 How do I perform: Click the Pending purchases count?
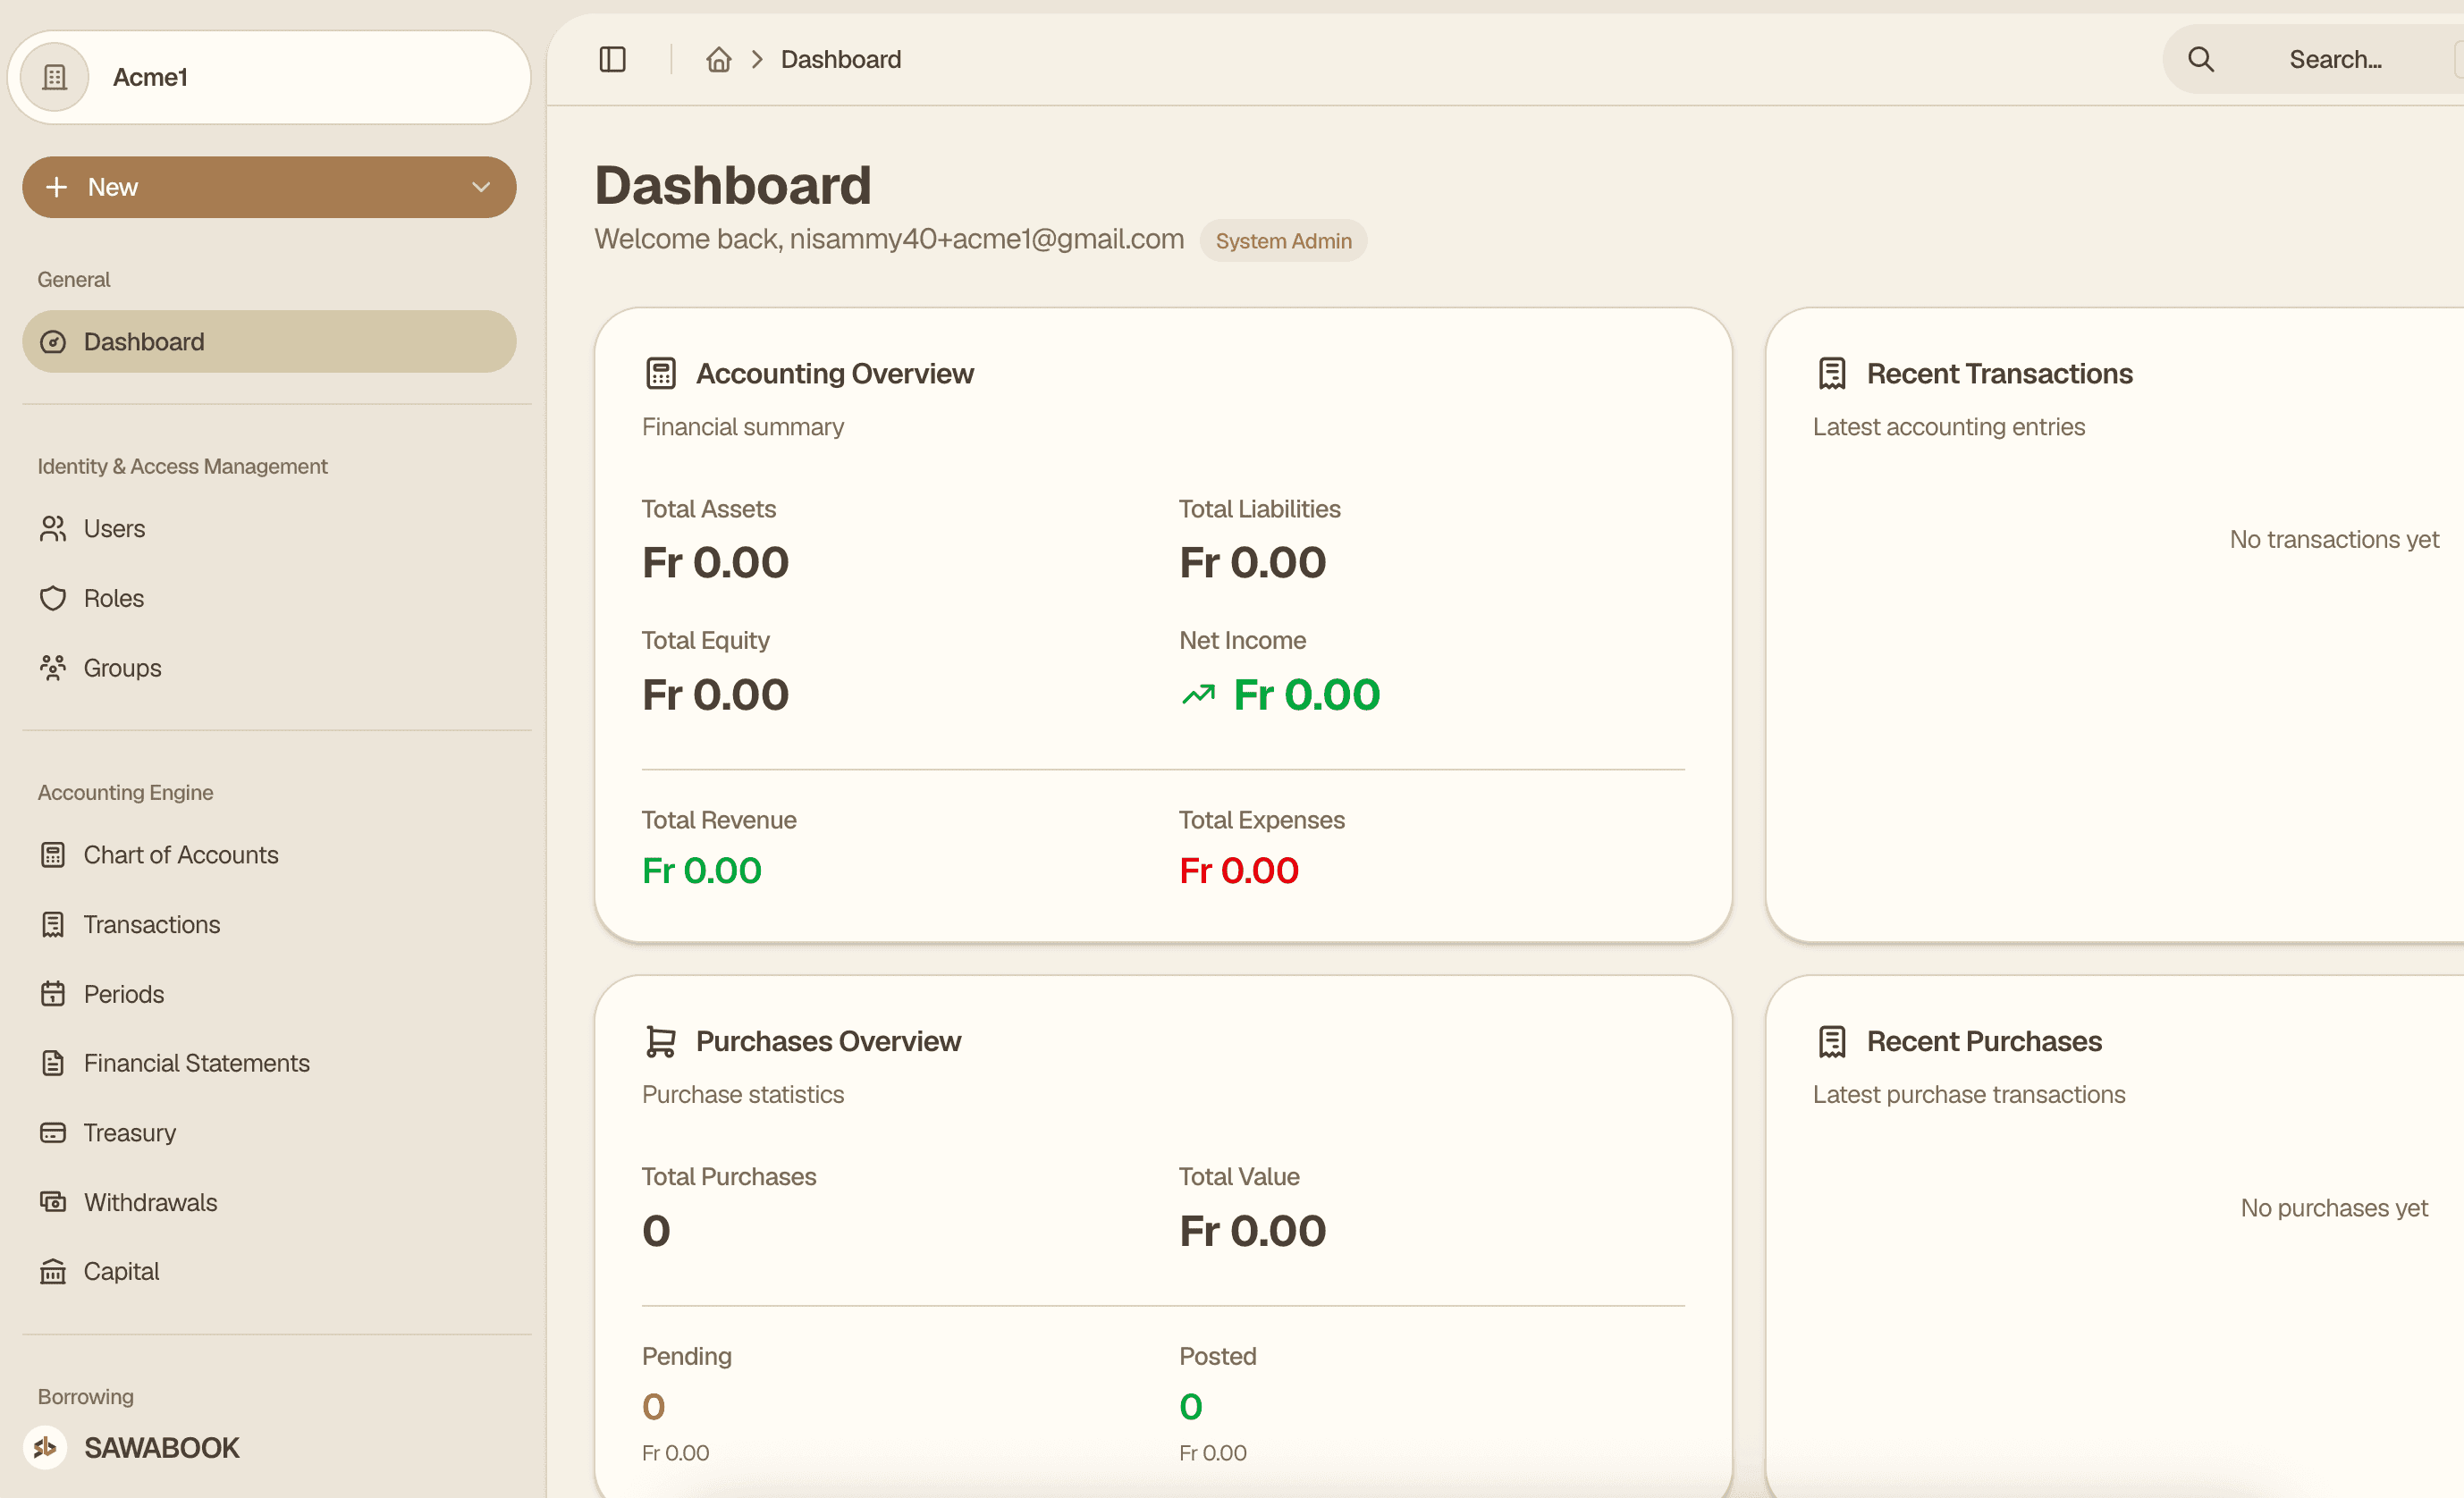coord(654,1407)
